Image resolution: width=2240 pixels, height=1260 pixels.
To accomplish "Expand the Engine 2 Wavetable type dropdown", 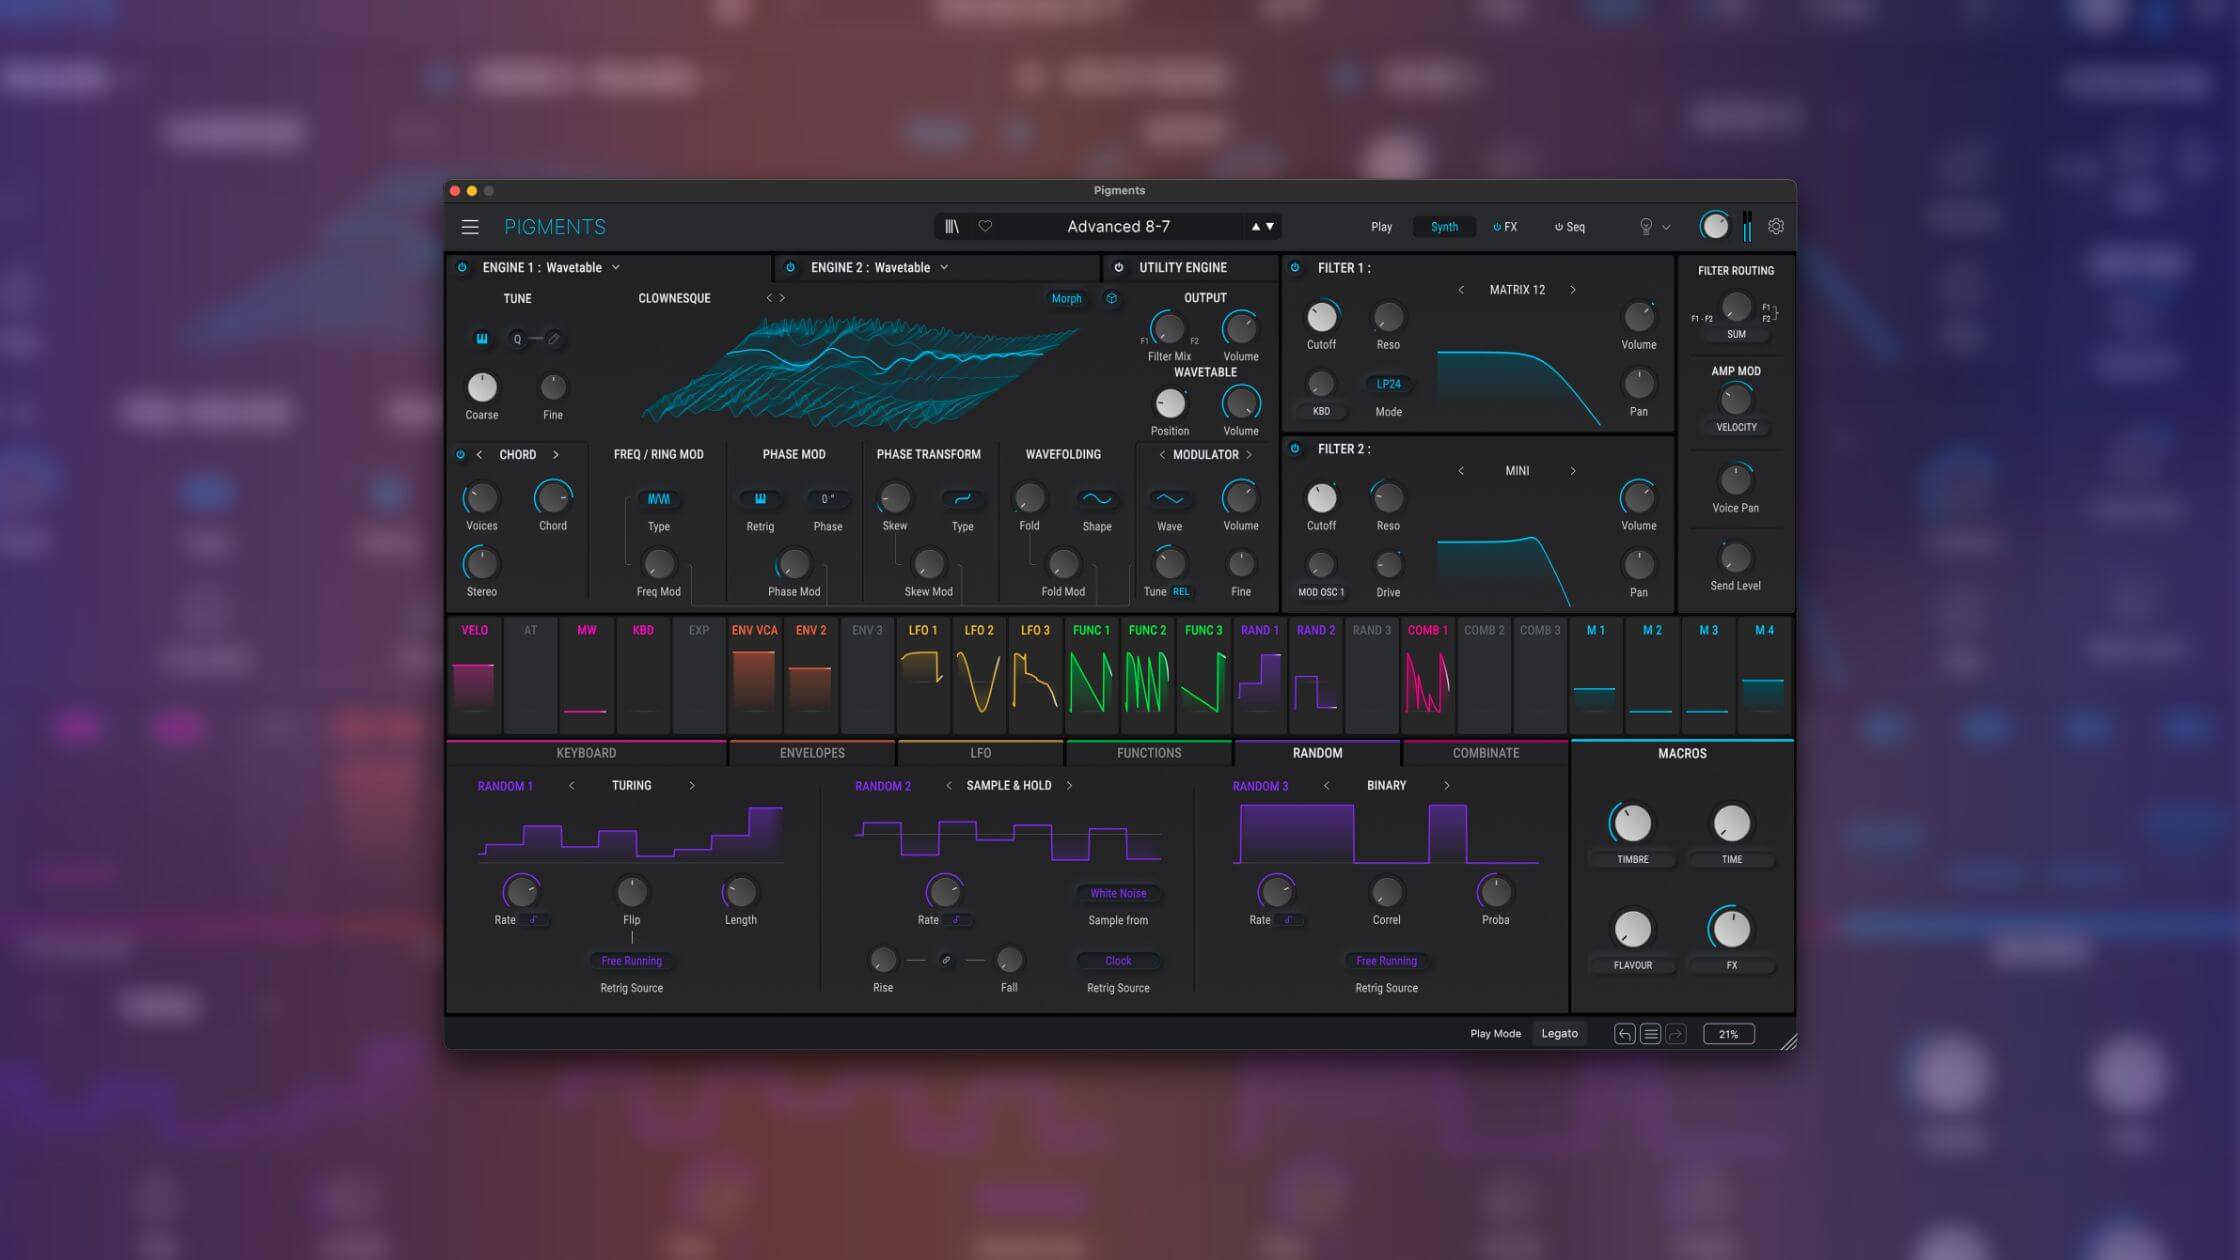I will coord(944,268).
